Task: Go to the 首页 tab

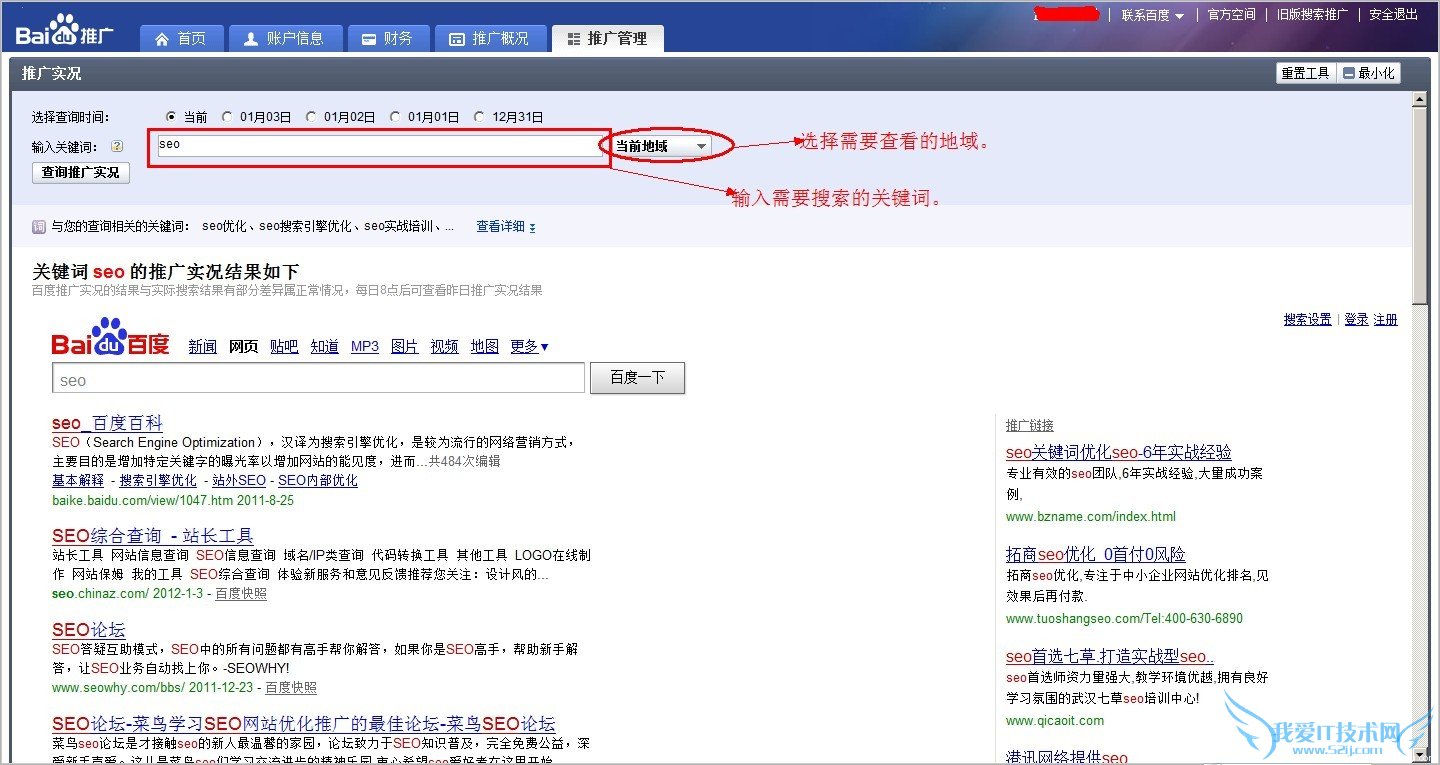Action: pyautogui.click(x=181, y=38)
